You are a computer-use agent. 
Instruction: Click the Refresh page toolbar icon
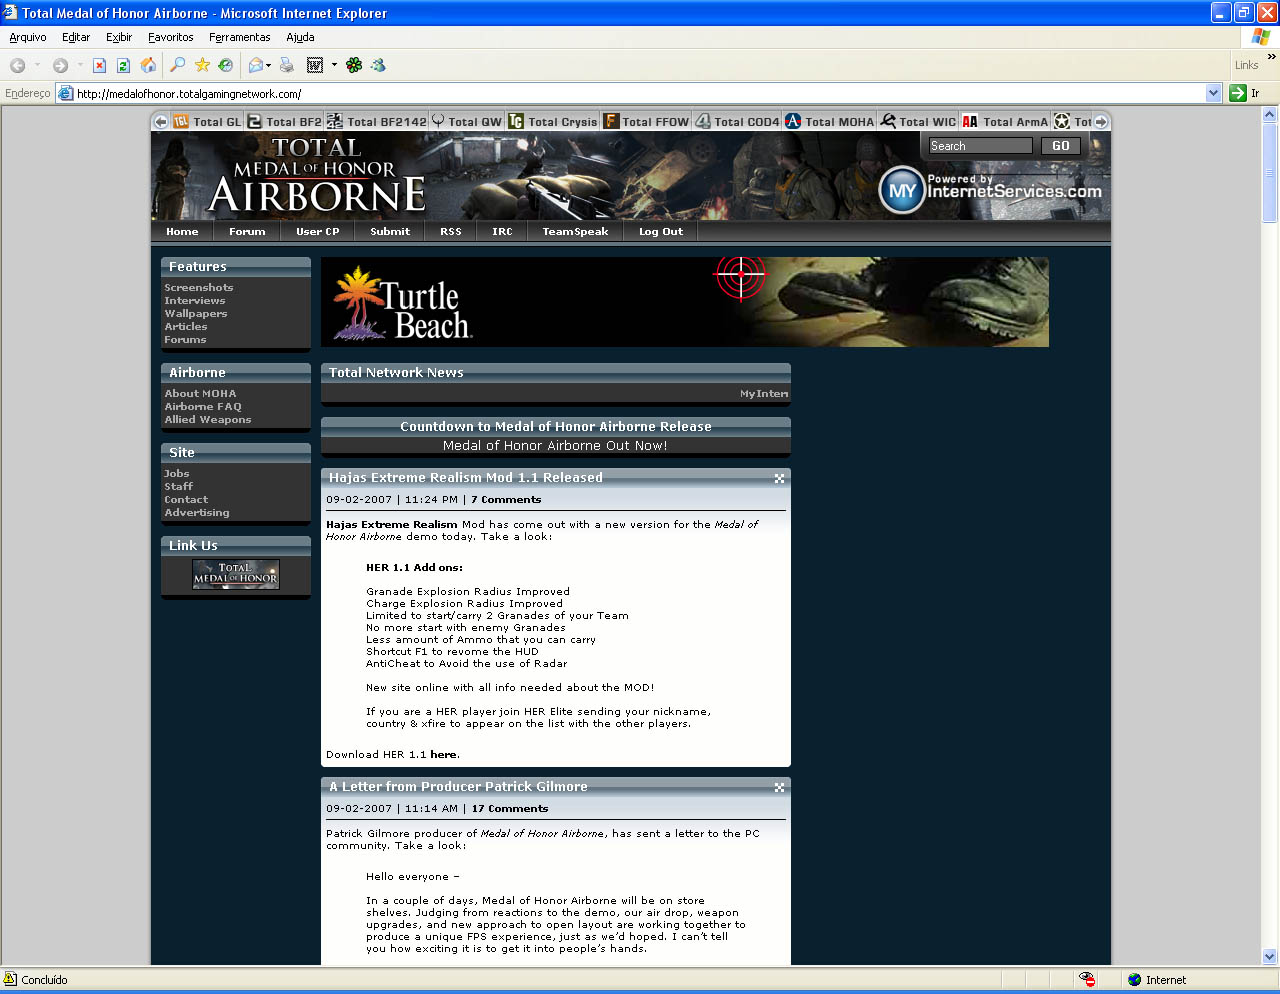coord(123,66)
